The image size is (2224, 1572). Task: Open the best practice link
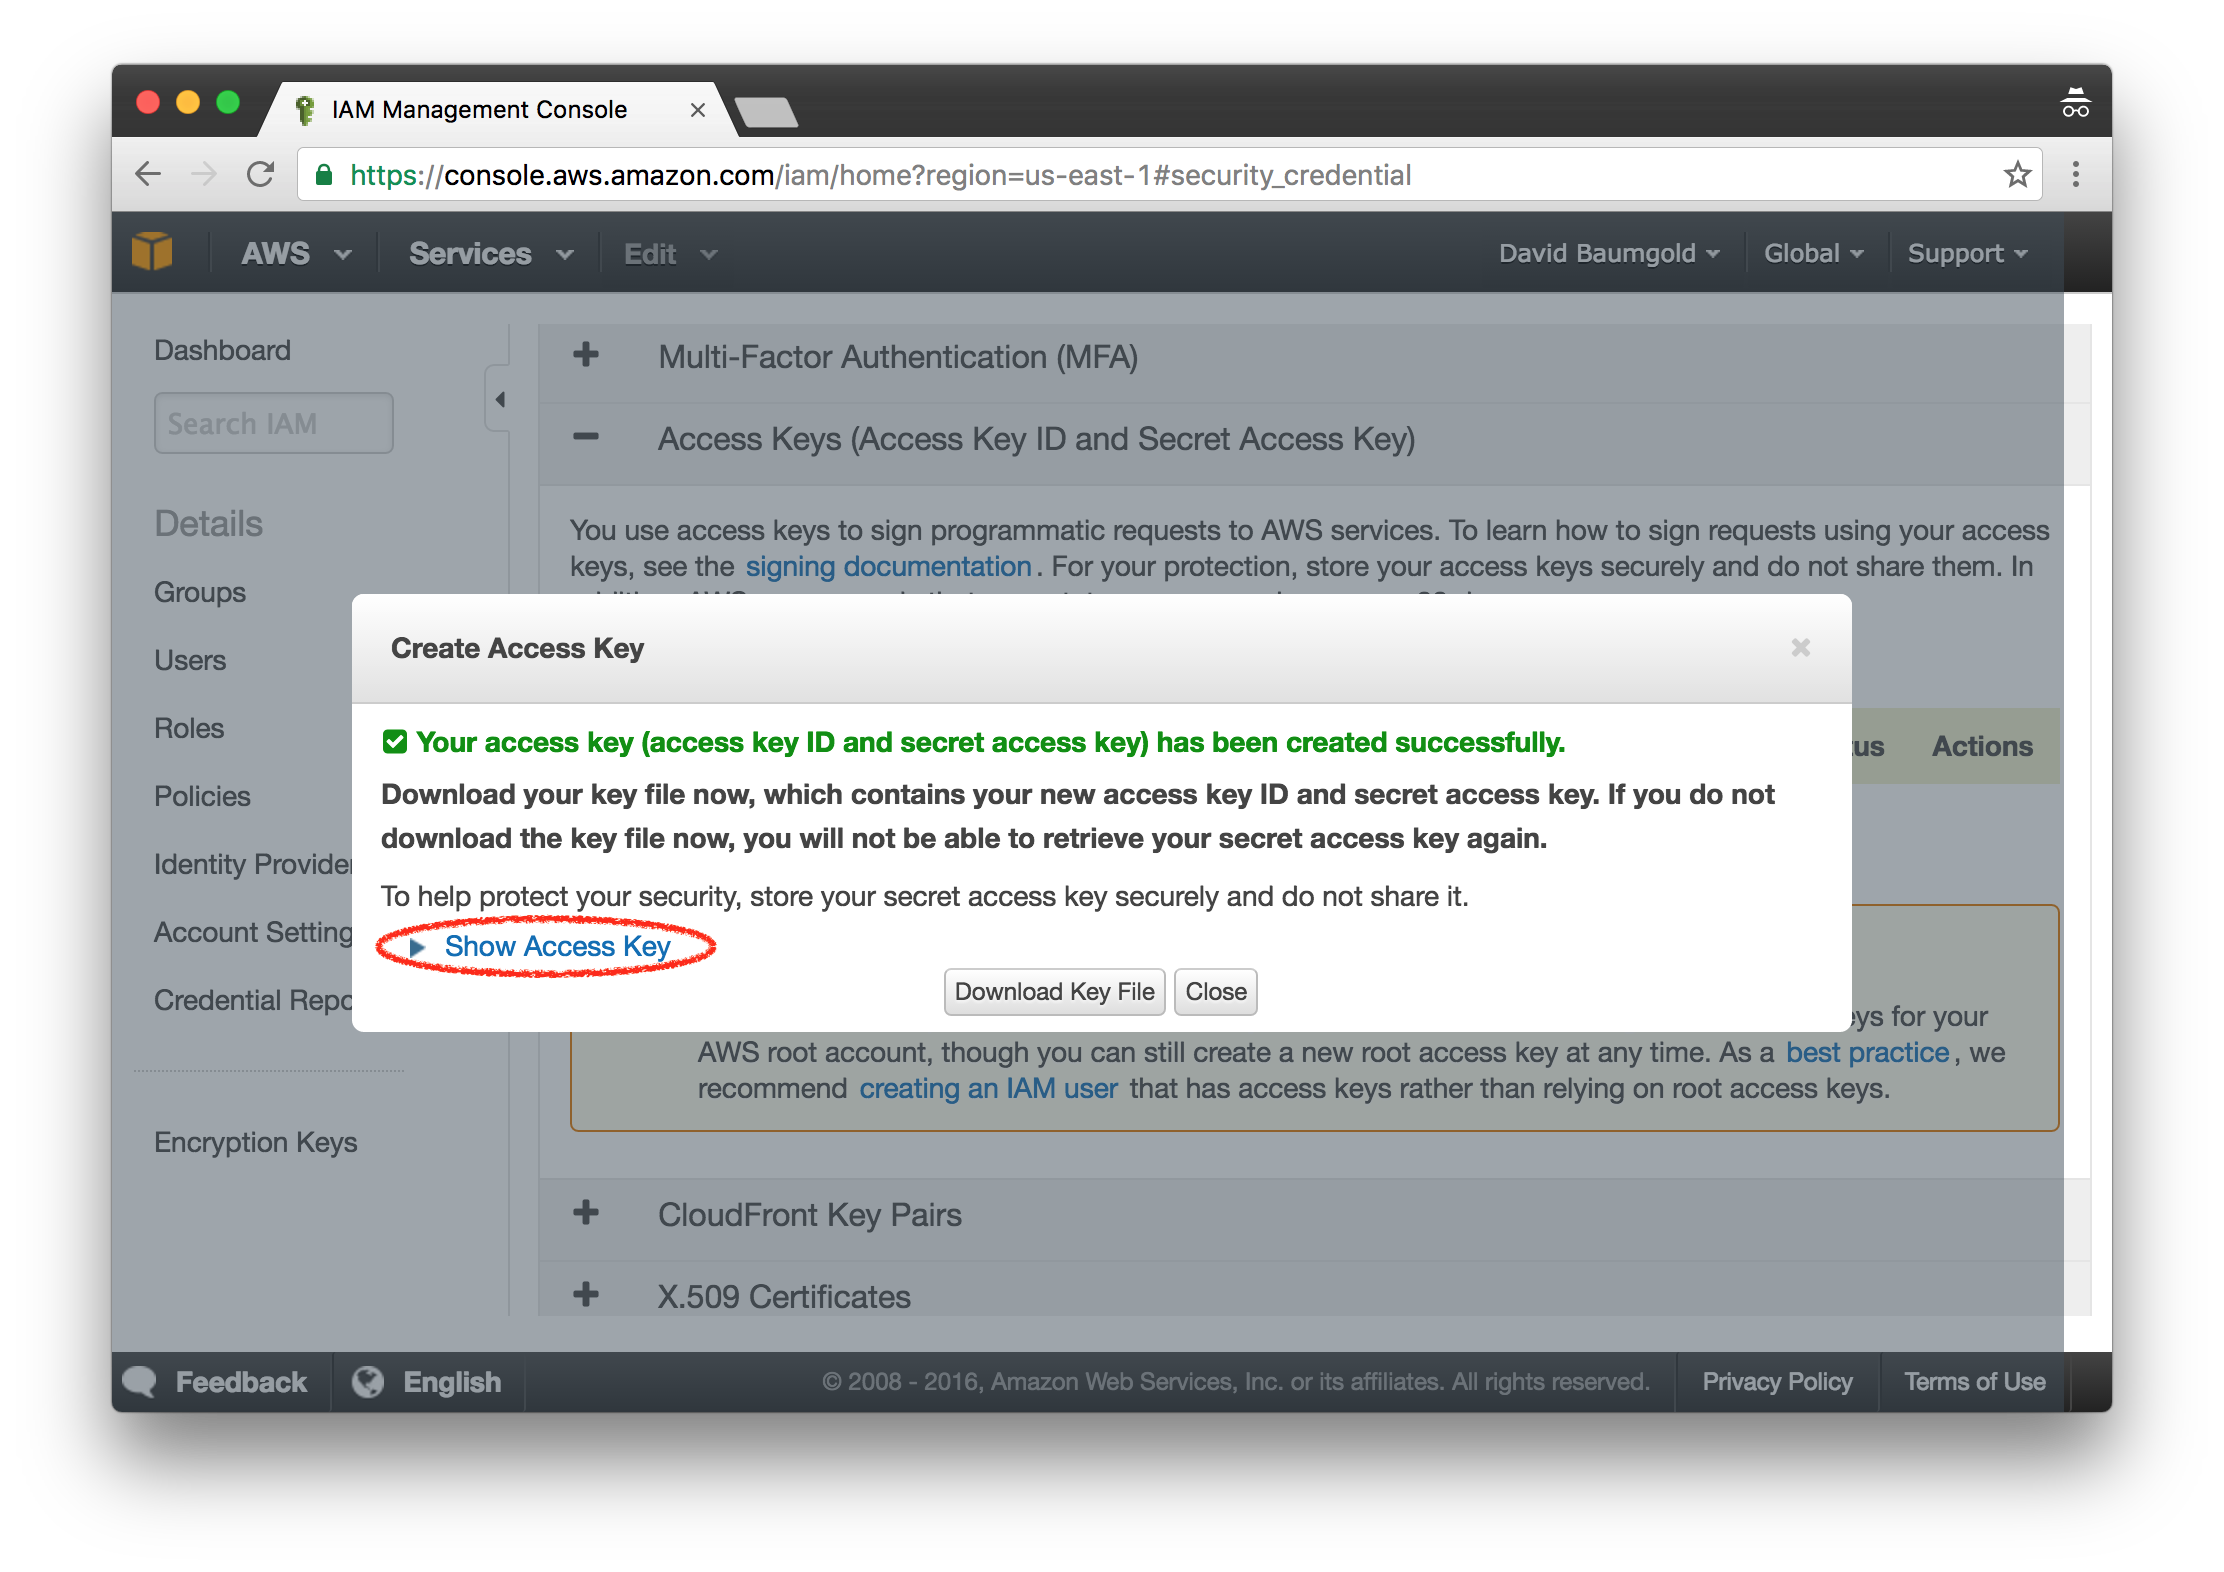pyautogui.click(x=1868, y=1052)
